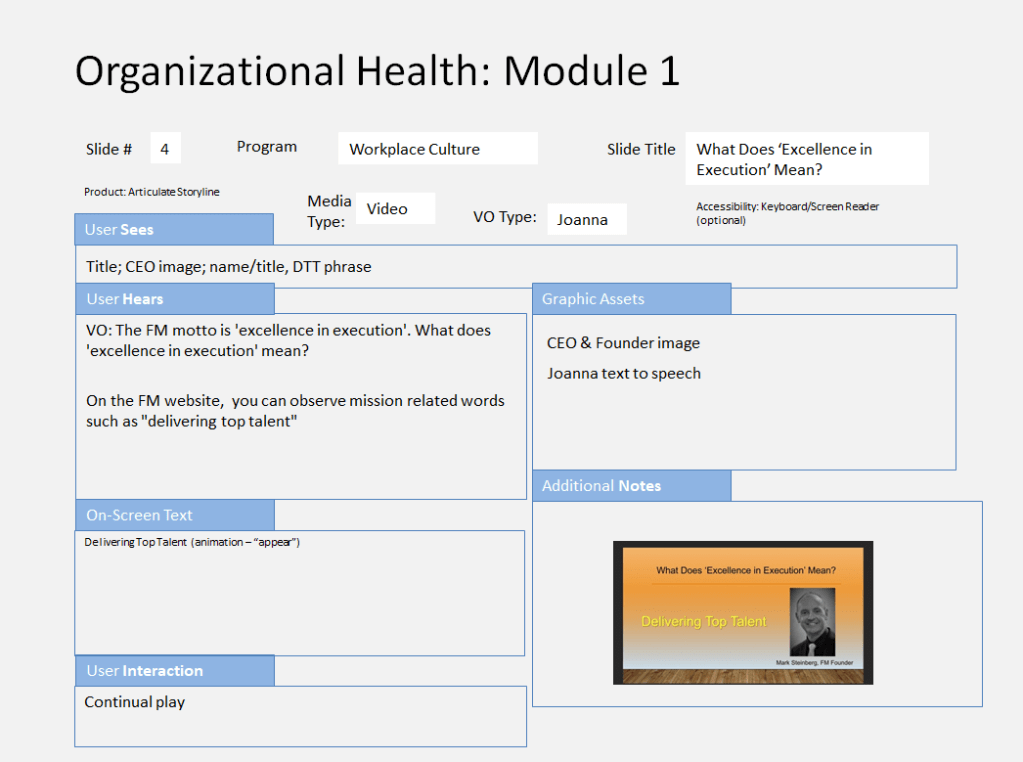1023x762 pixels.
Task: Select the 'Additional Notes' header label
Action: click(x=631, y=486)
